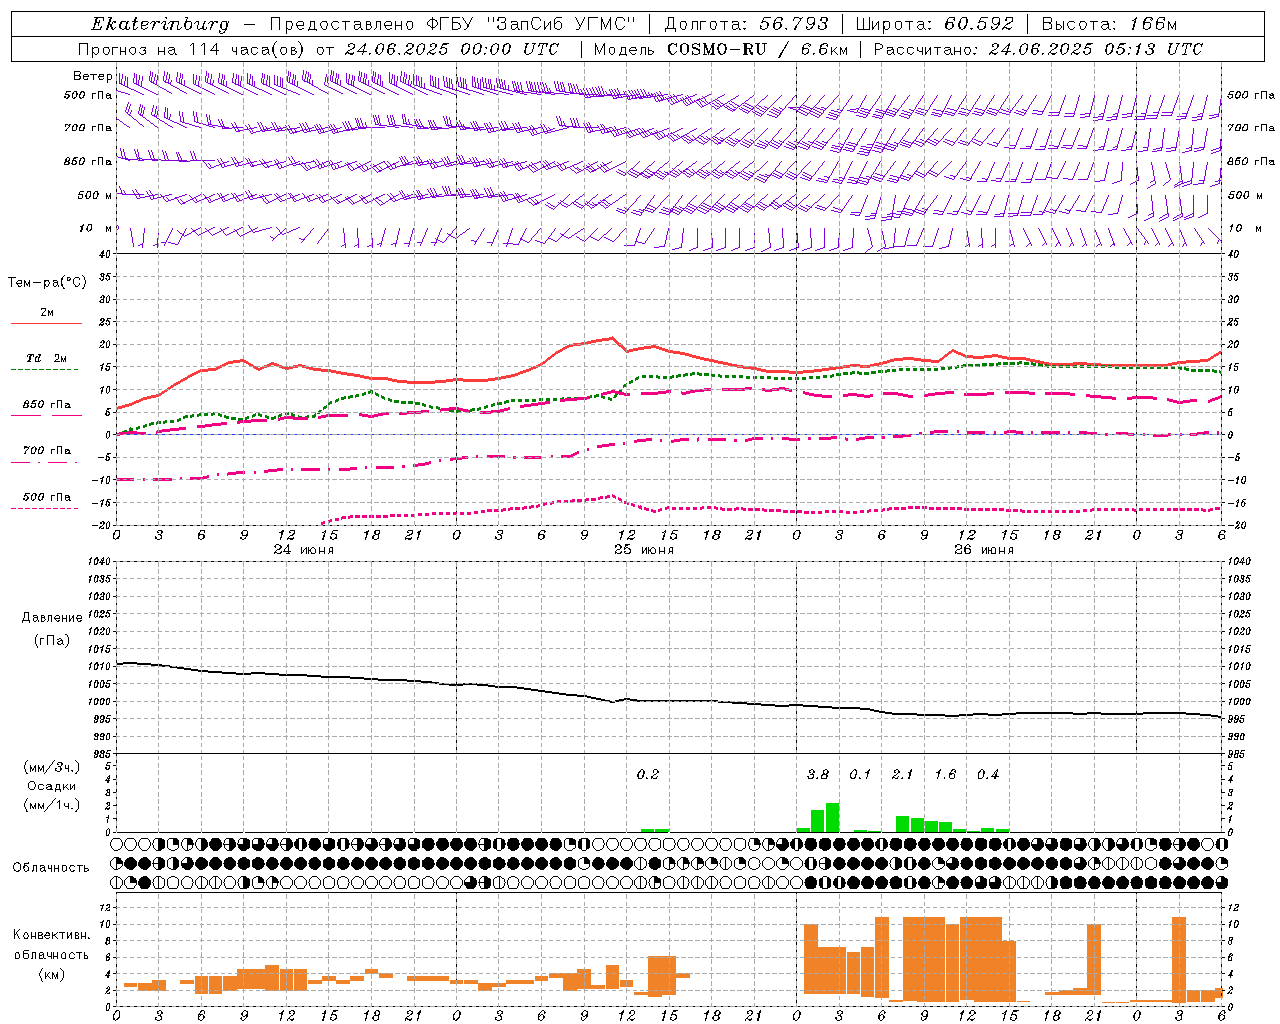
Task: Click the right-side 10 м wind level label
Action: [1244, 229]
